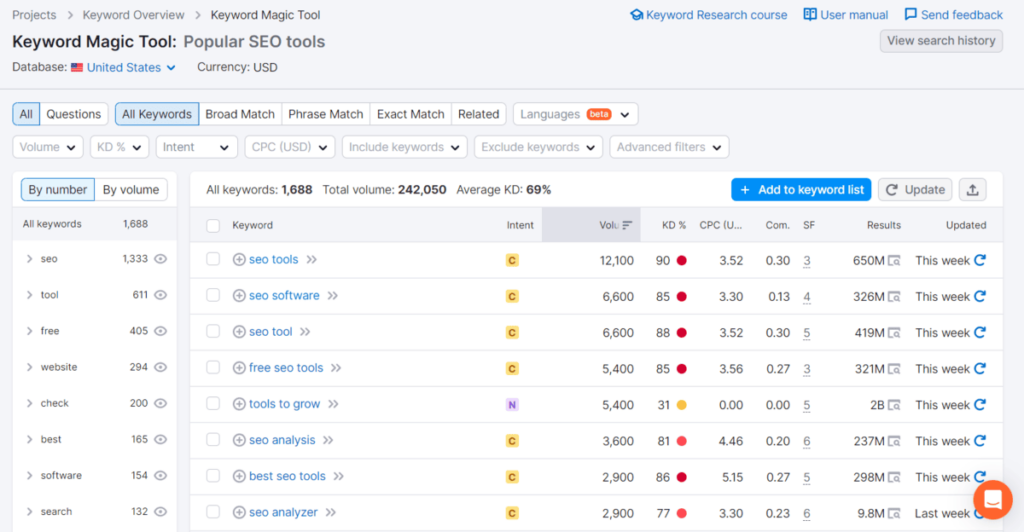Open the orange chat support bubble

(993, 500)
